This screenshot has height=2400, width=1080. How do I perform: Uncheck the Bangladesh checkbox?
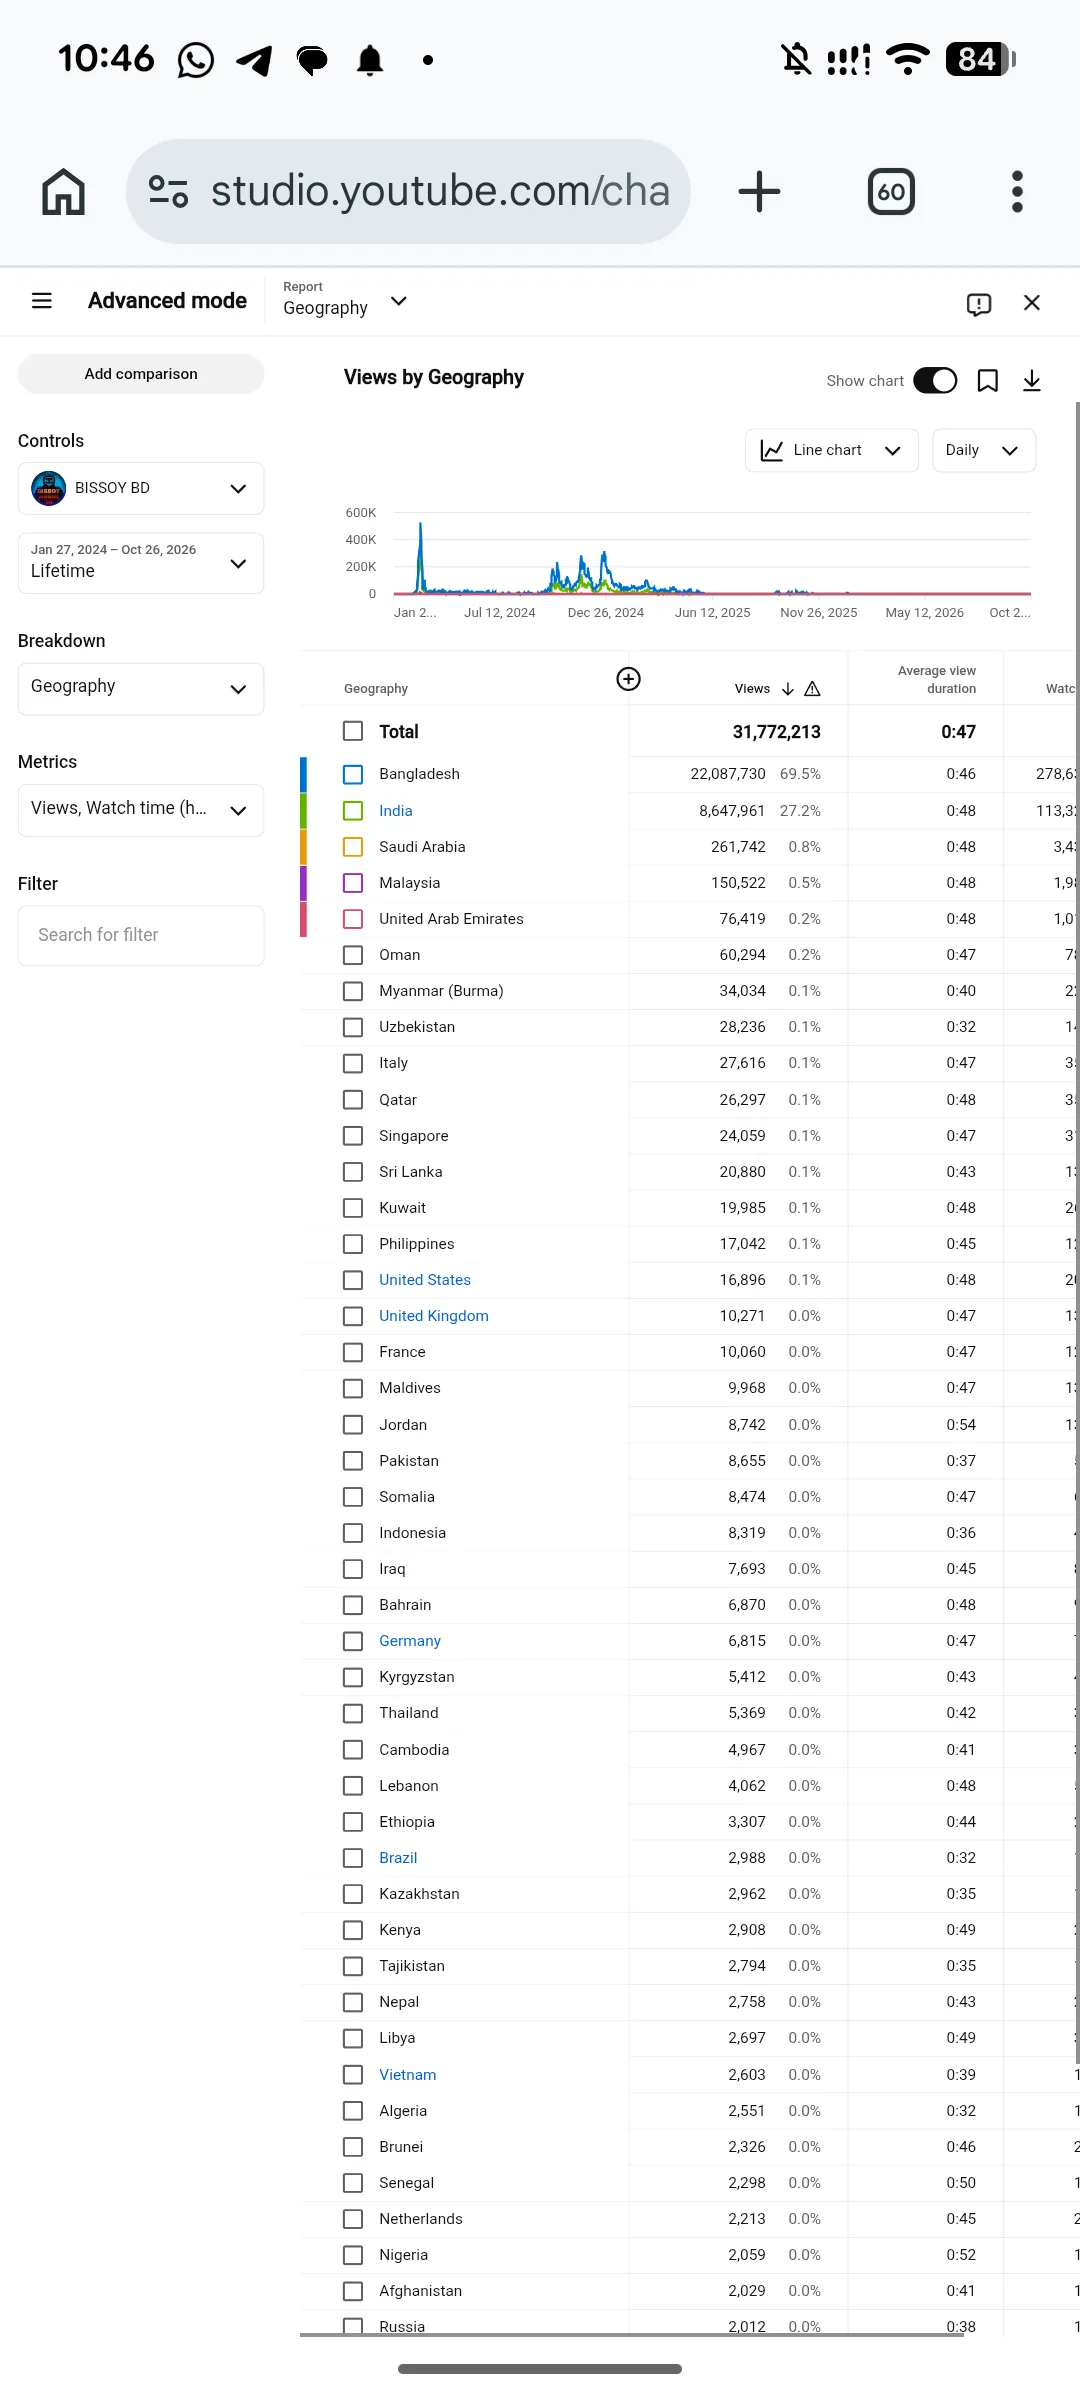353,774
